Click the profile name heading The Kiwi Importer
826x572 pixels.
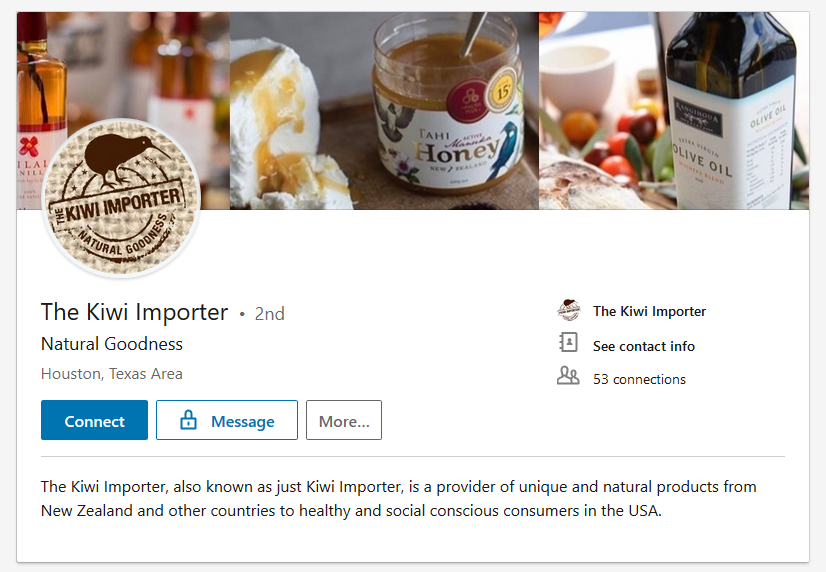point(134,312)
